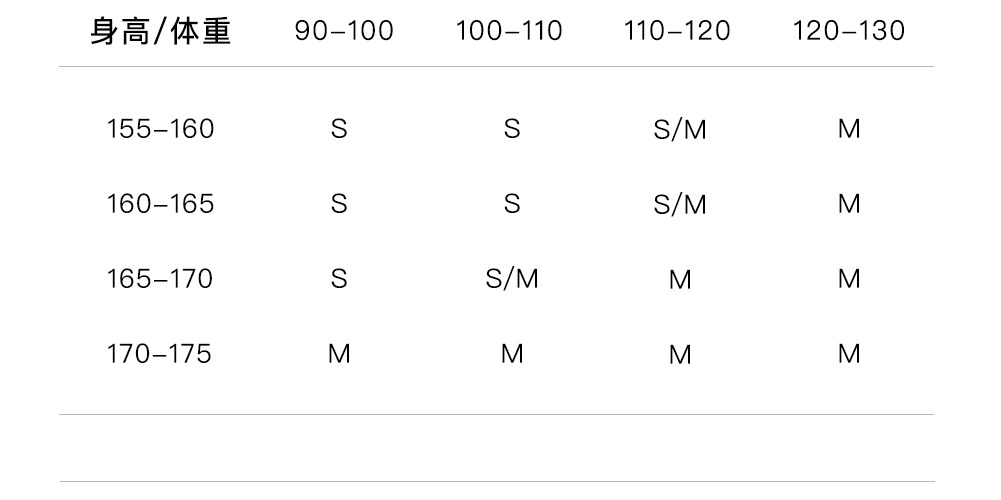Click M for 165-170 height, 110-120 weight
Screen dimensions: 1001x500
pyautogui.click(x=680, y=281)
